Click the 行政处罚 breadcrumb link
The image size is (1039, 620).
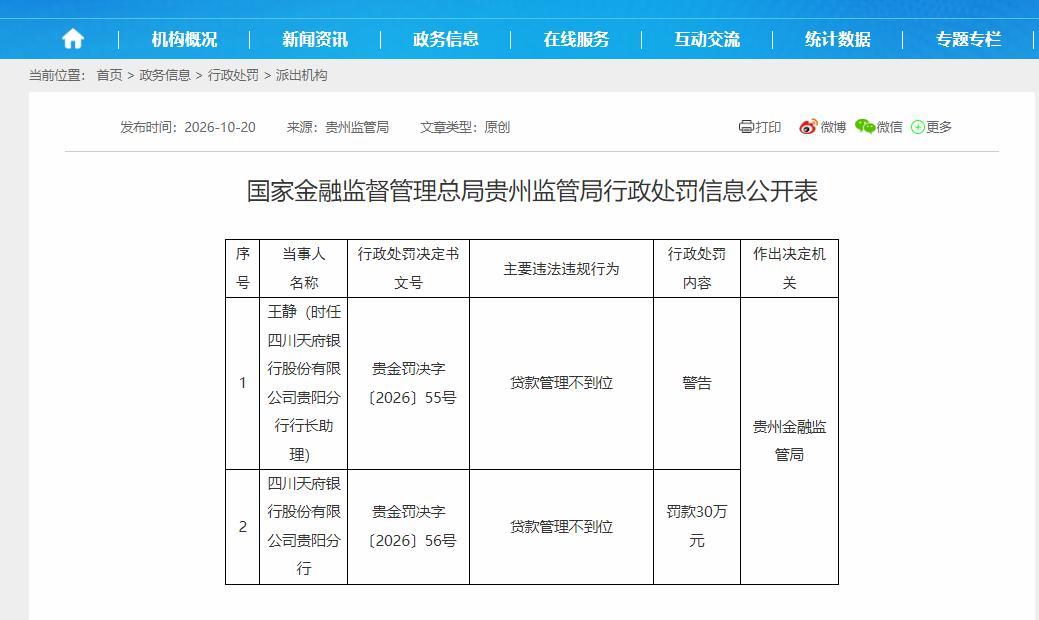[x=233, y=76]
